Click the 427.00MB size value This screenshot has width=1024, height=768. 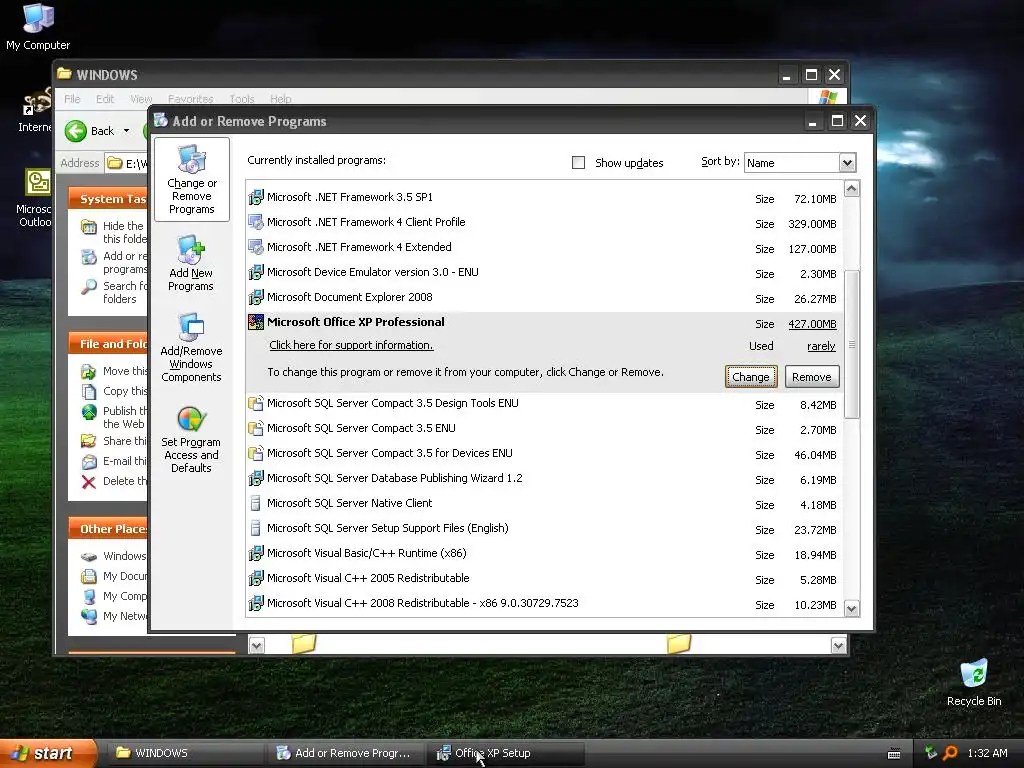(812, 324)
